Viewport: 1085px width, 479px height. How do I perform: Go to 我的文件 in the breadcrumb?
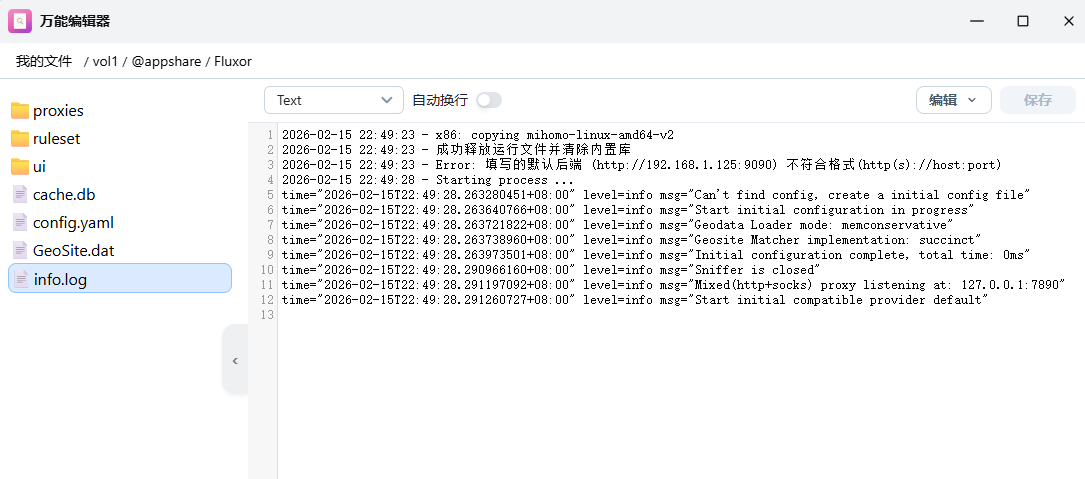[44, 62]
